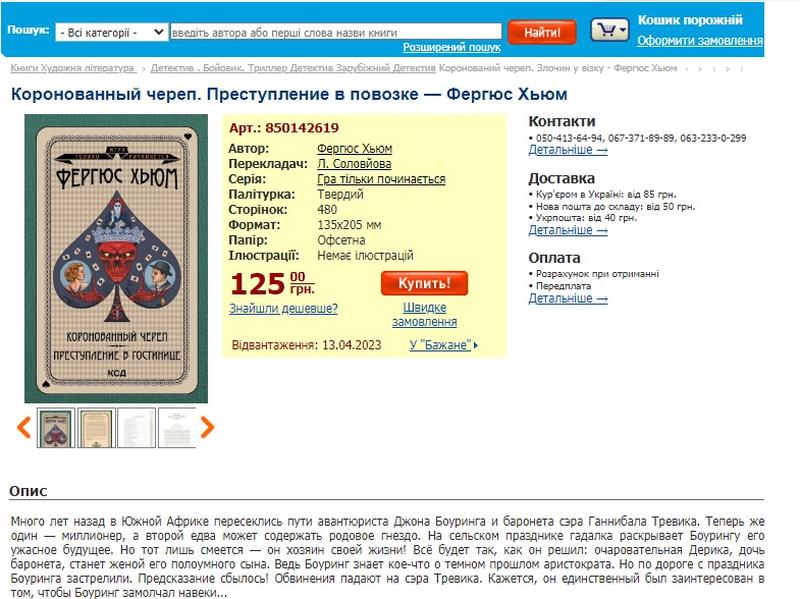The image size is (800, 599).
Task: Click 'Знайшли дешевше?' link
Action: click(x=283, y=309)
